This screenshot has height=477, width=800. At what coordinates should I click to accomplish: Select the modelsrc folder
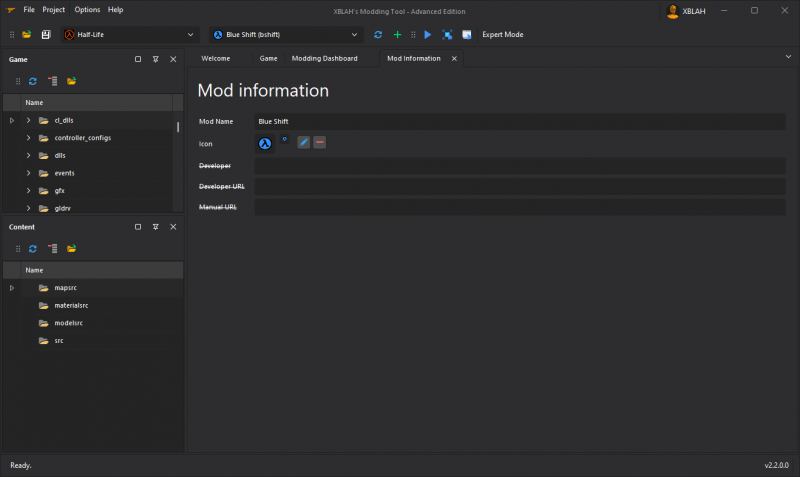[68, 323]
